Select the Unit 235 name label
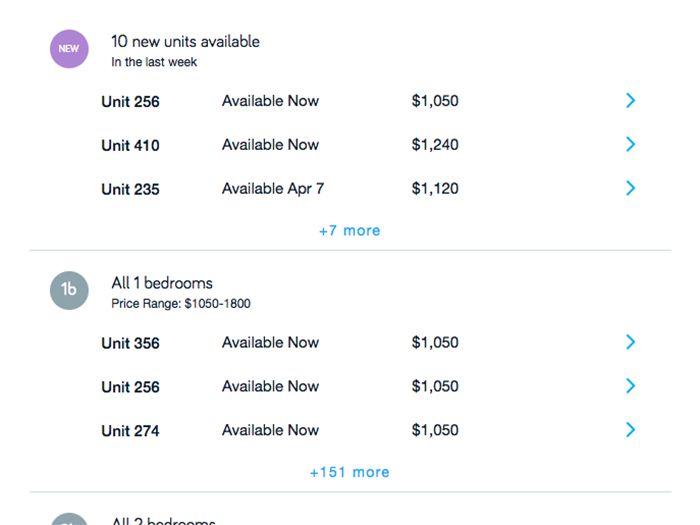 (x=130, y=189)
